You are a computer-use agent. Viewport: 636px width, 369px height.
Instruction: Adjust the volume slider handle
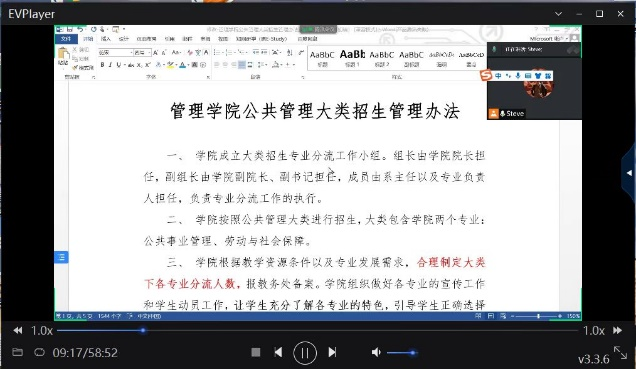[x=413, y=353]
